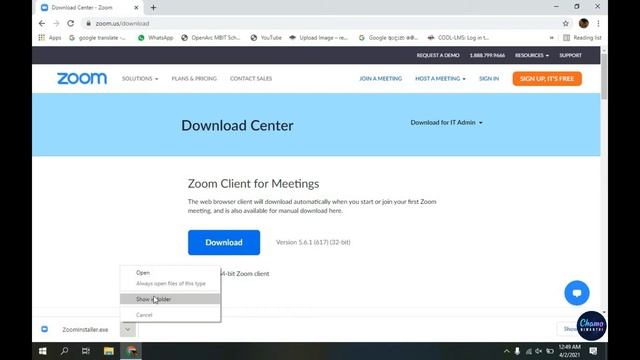Open the chat bubble help button
This screenshot has height=360, width=640.
pyautogui.click(x=577, y=293)
